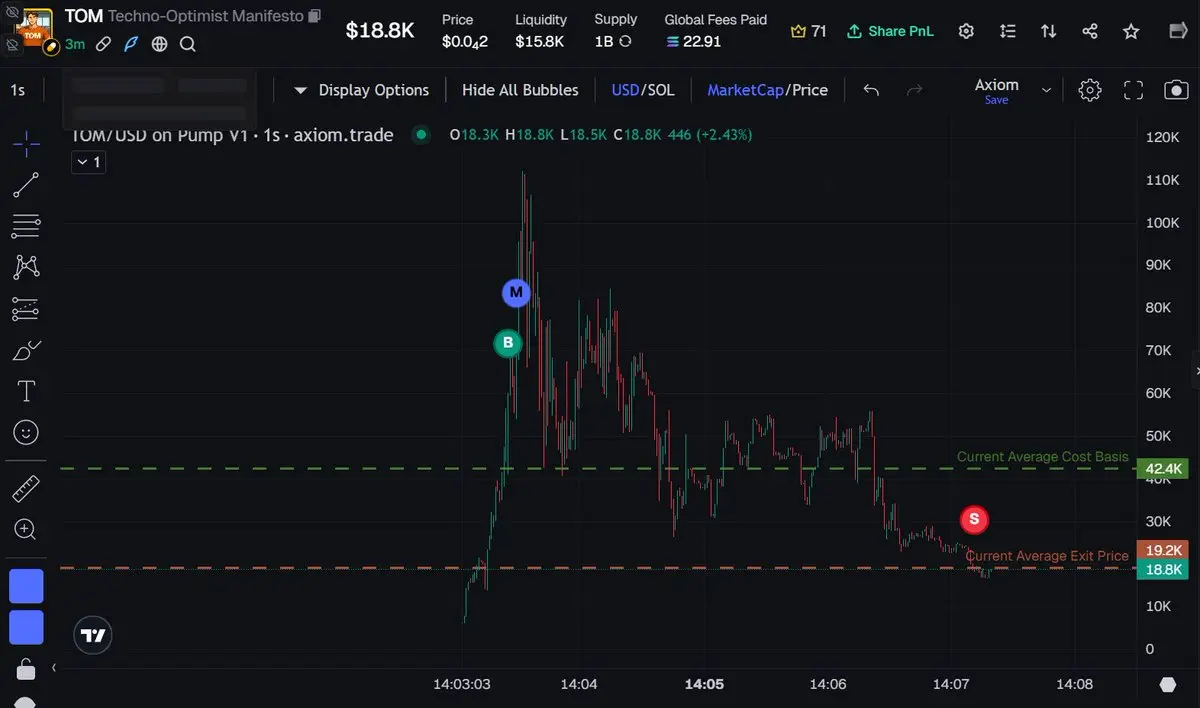
Task: Open the emoji sticker tool
Action: click(26, 432)
